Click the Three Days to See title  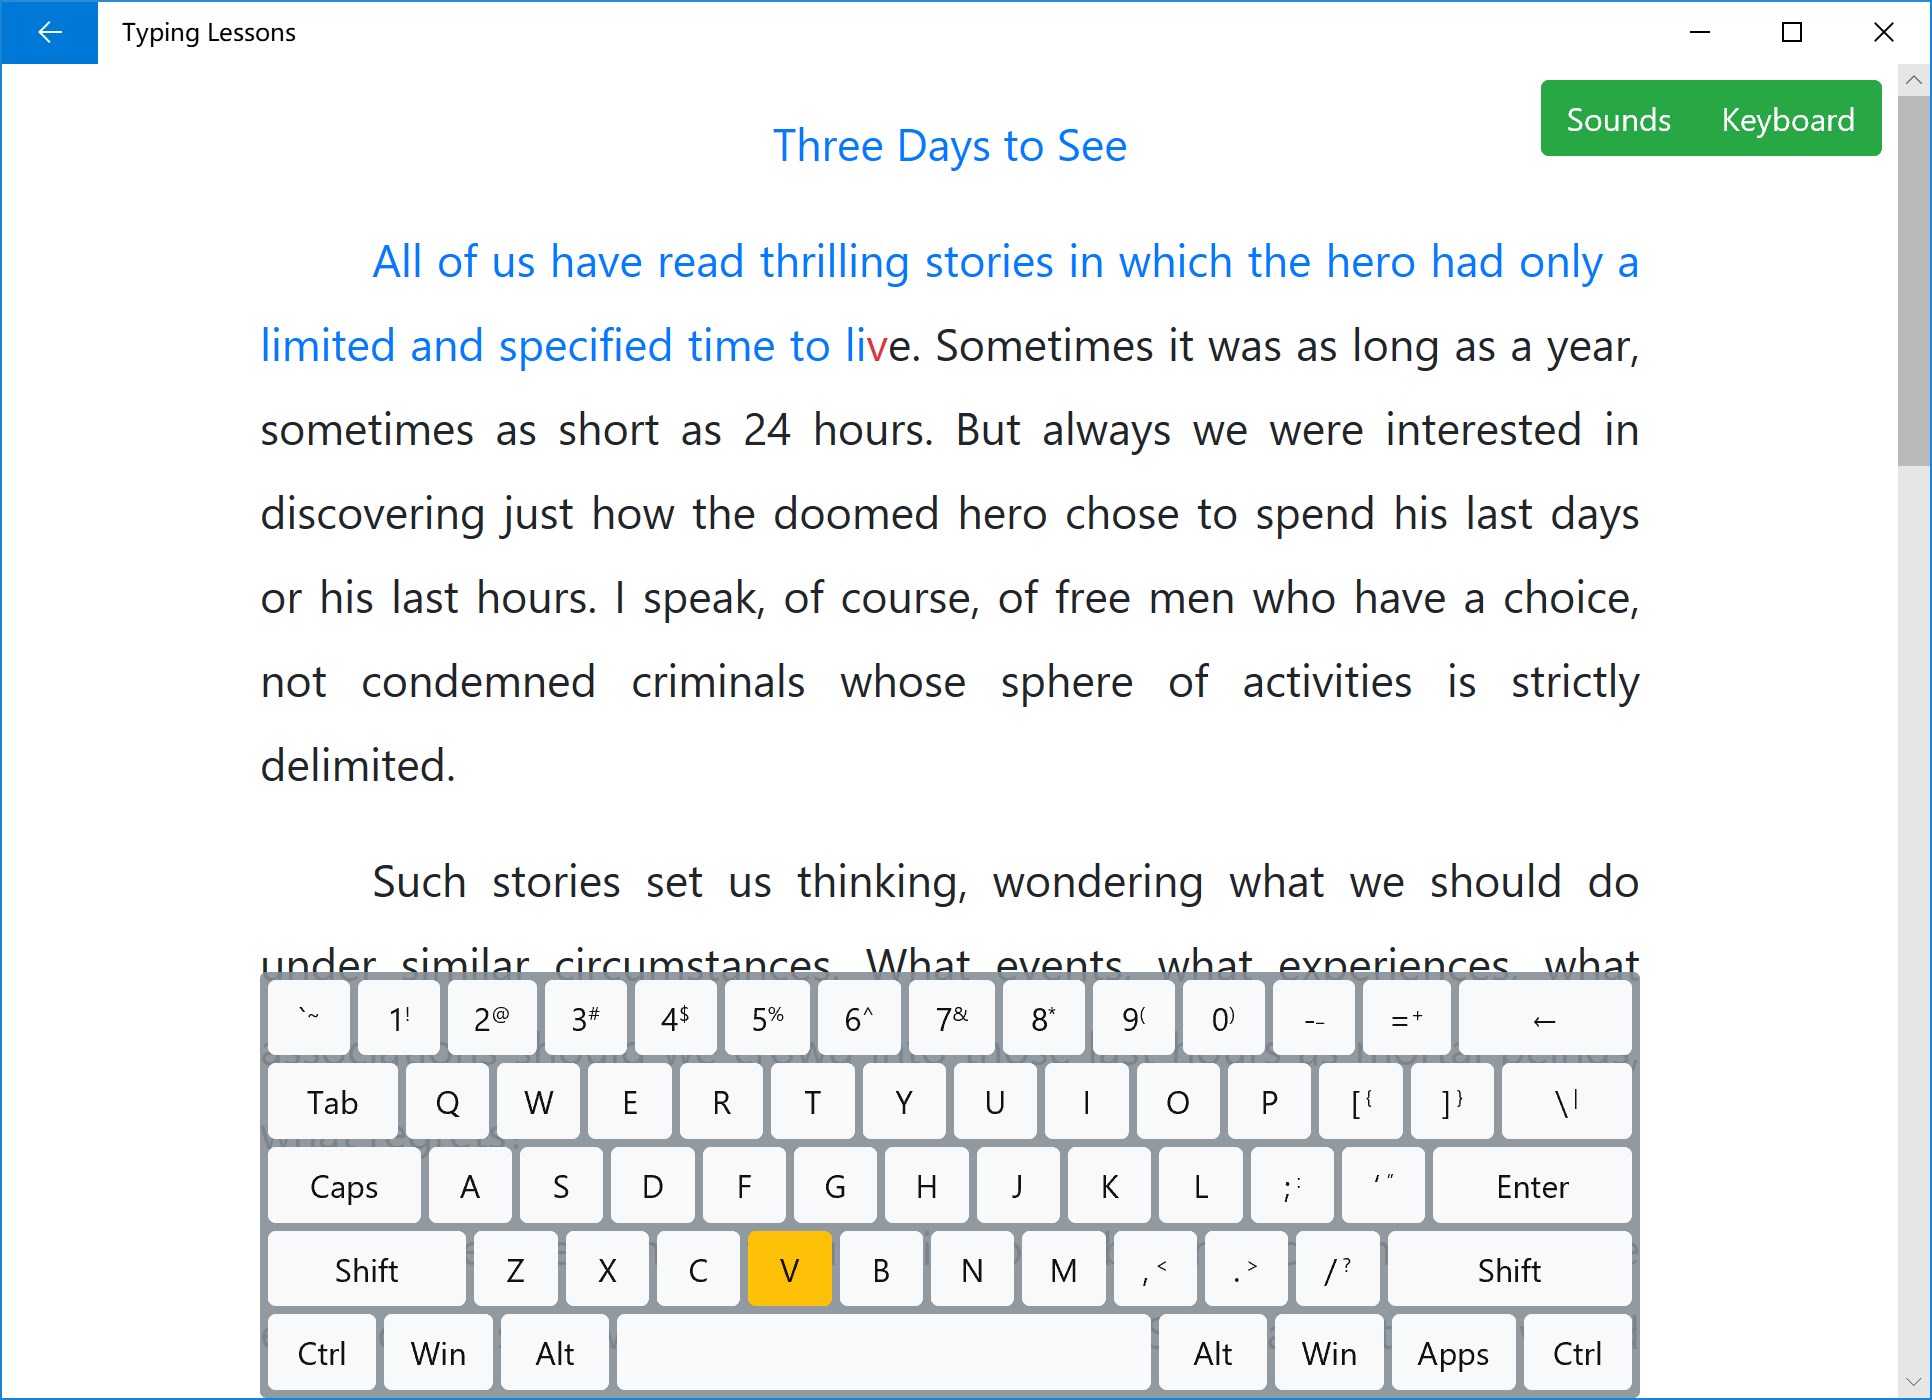[949, 146]
